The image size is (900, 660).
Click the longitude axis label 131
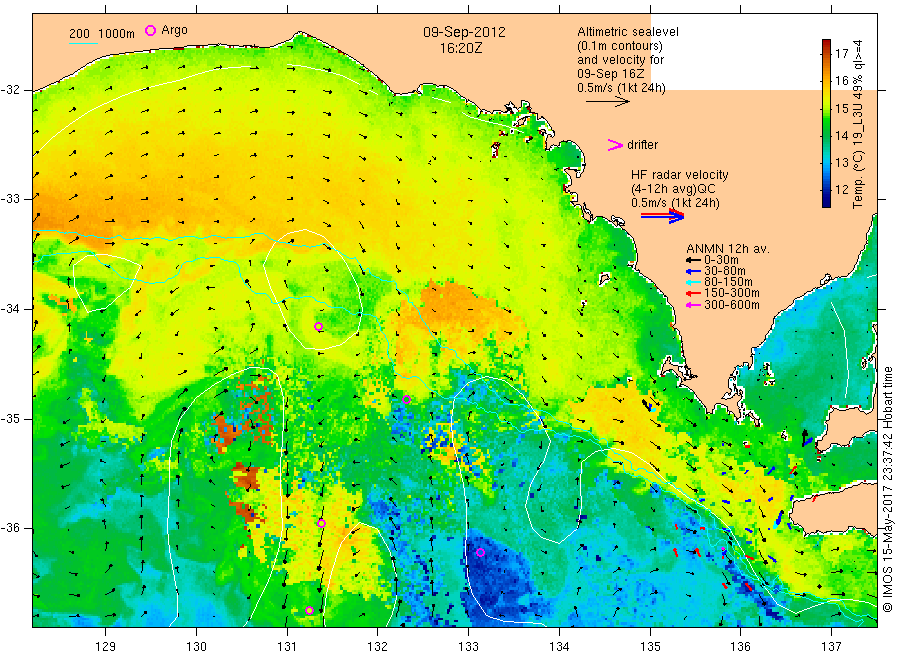(287, 647)
